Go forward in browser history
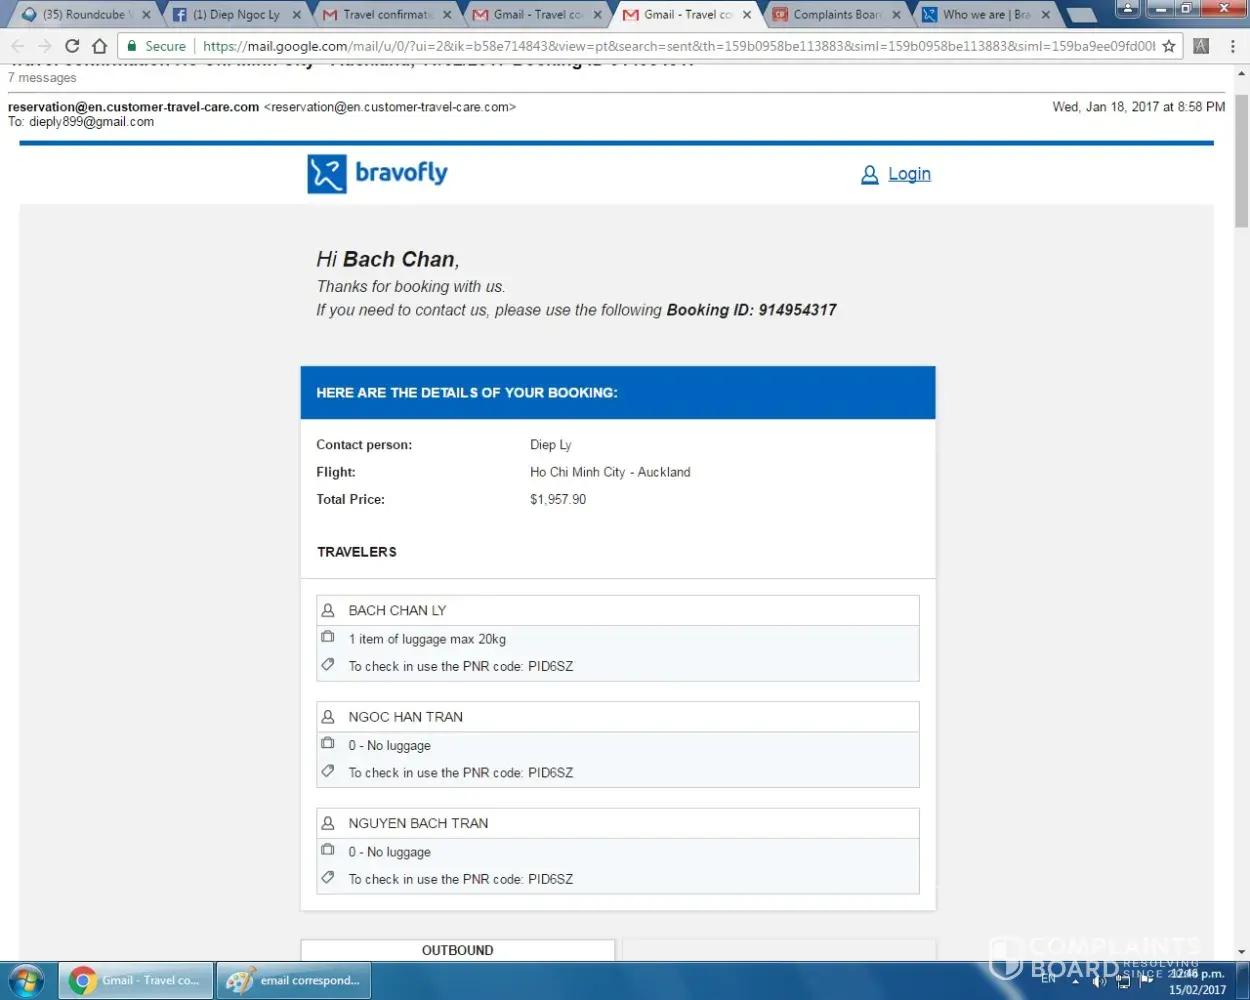This screenshot has height=1000, width=1250. click(x=45, y=46)
